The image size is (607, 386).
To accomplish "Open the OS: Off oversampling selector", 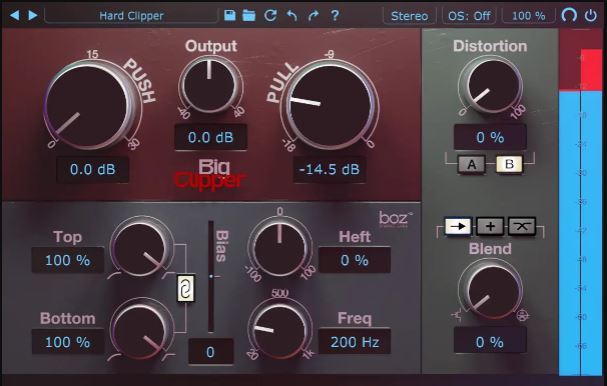I will coord(469,16).
